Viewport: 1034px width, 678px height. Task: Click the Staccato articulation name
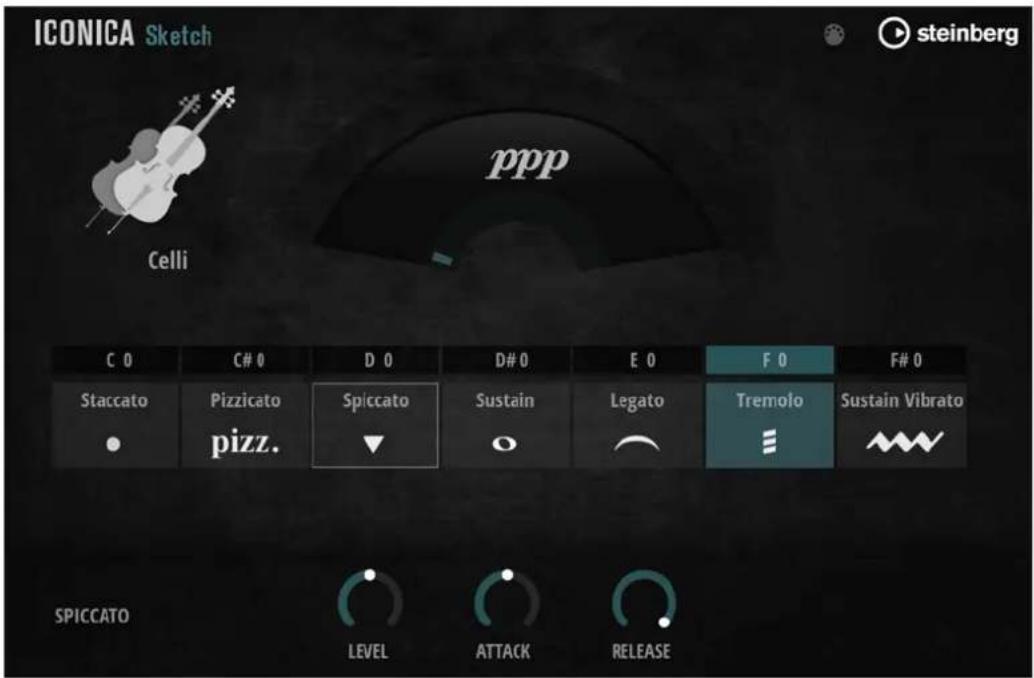(x=114, y=400)
